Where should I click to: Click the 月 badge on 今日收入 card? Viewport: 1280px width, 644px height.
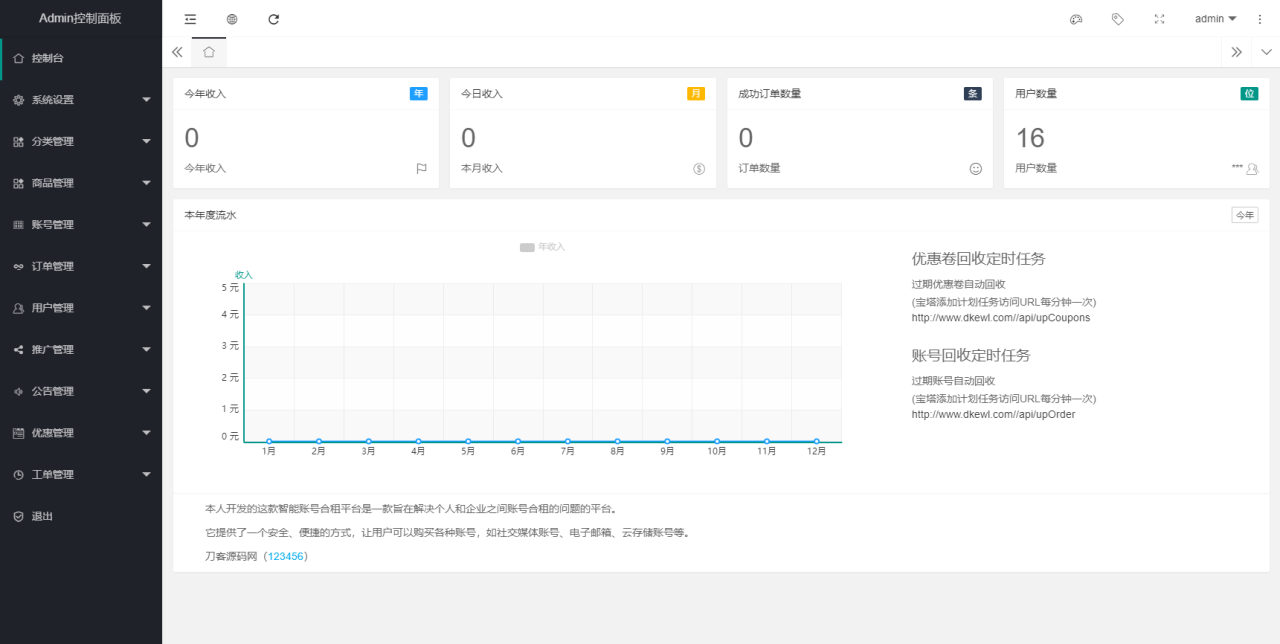696,93
